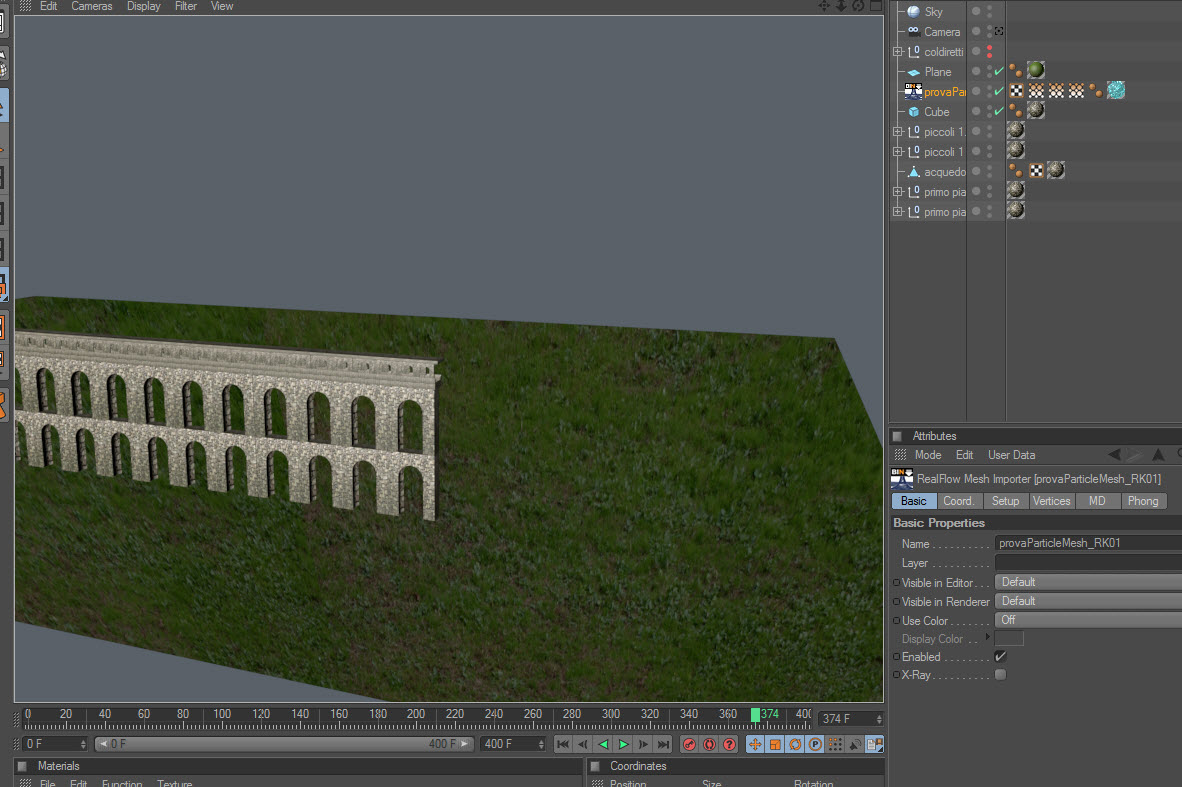The image size is (1182, 787).
Task: Click viewport zoom camera icon
Action: point(841,6)
